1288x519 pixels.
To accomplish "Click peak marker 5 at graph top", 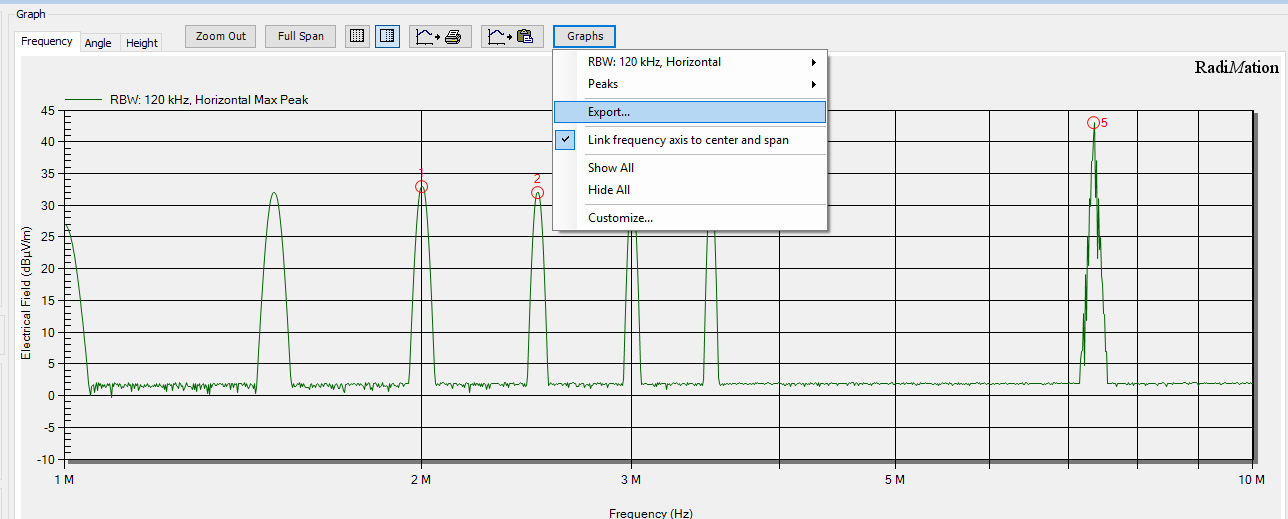I will (1094, 123).
